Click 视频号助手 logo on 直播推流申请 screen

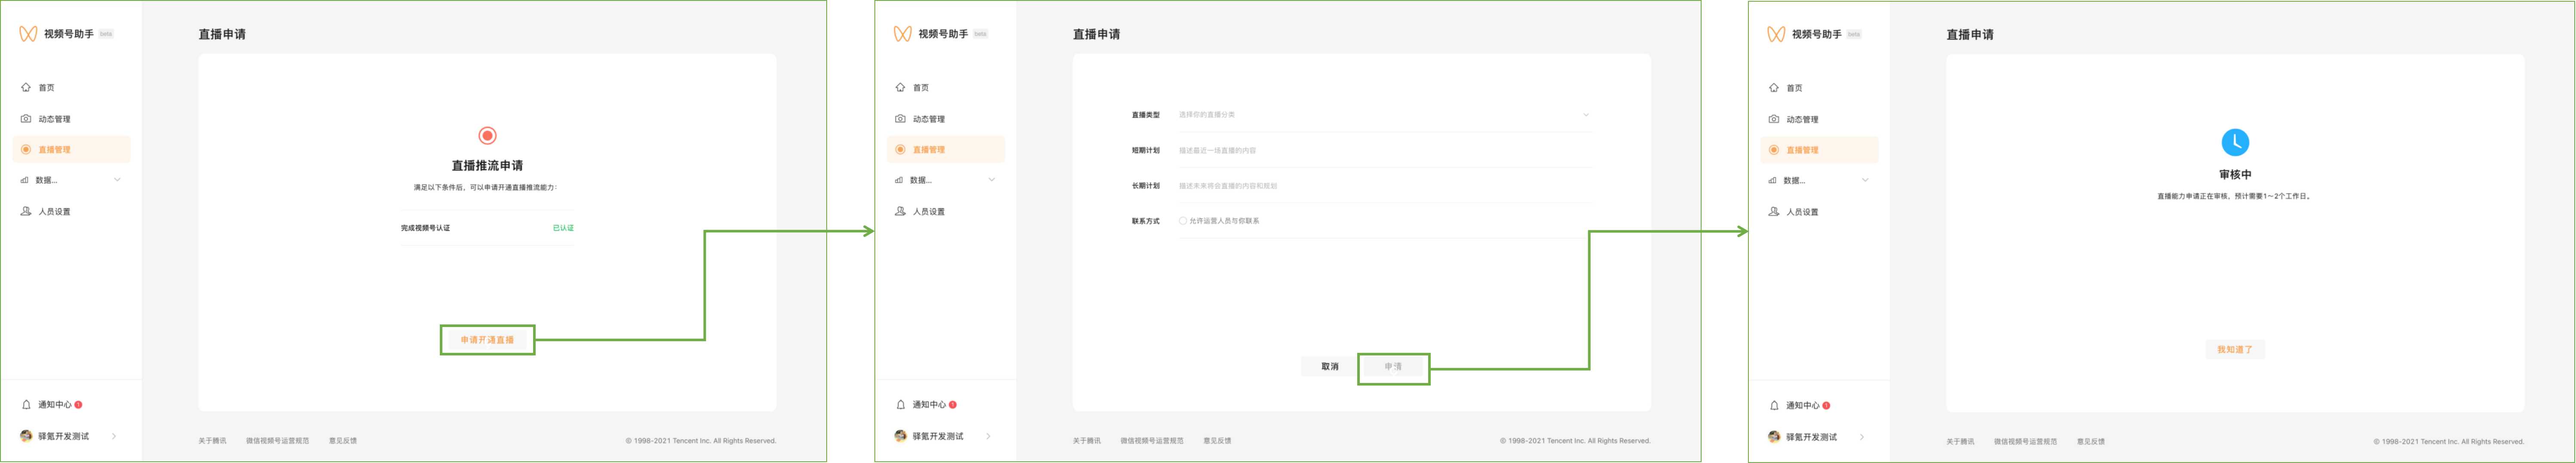28,34
